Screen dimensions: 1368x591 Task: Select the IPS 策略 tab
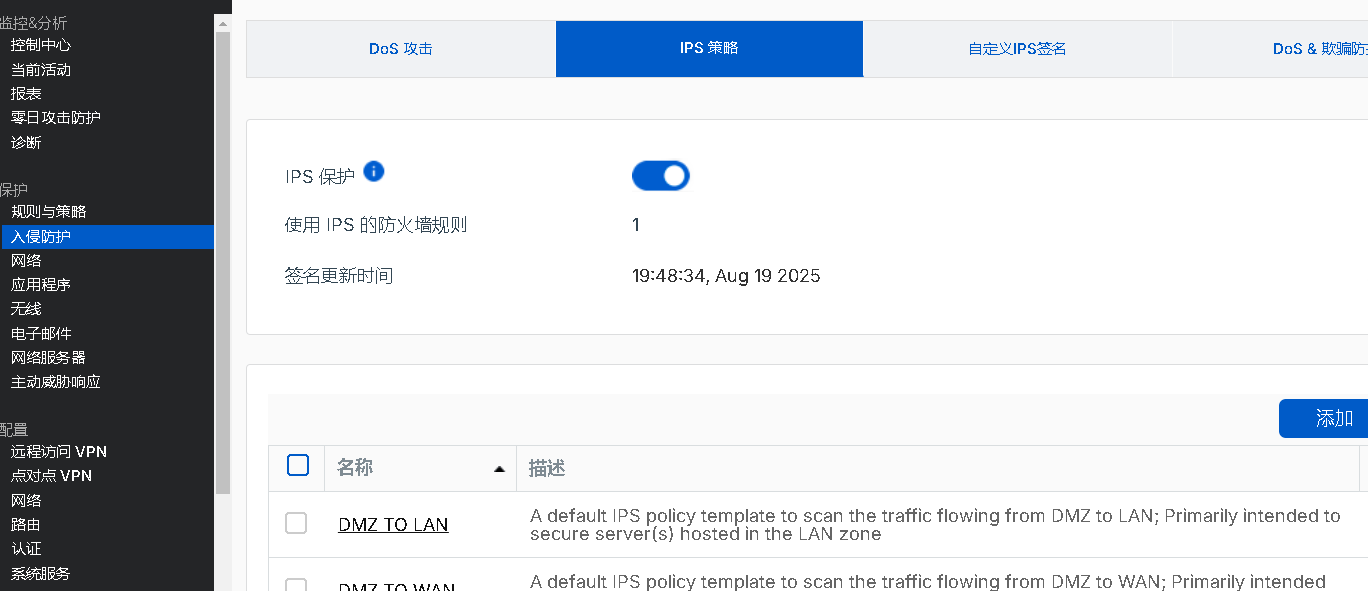click(709, 48)
